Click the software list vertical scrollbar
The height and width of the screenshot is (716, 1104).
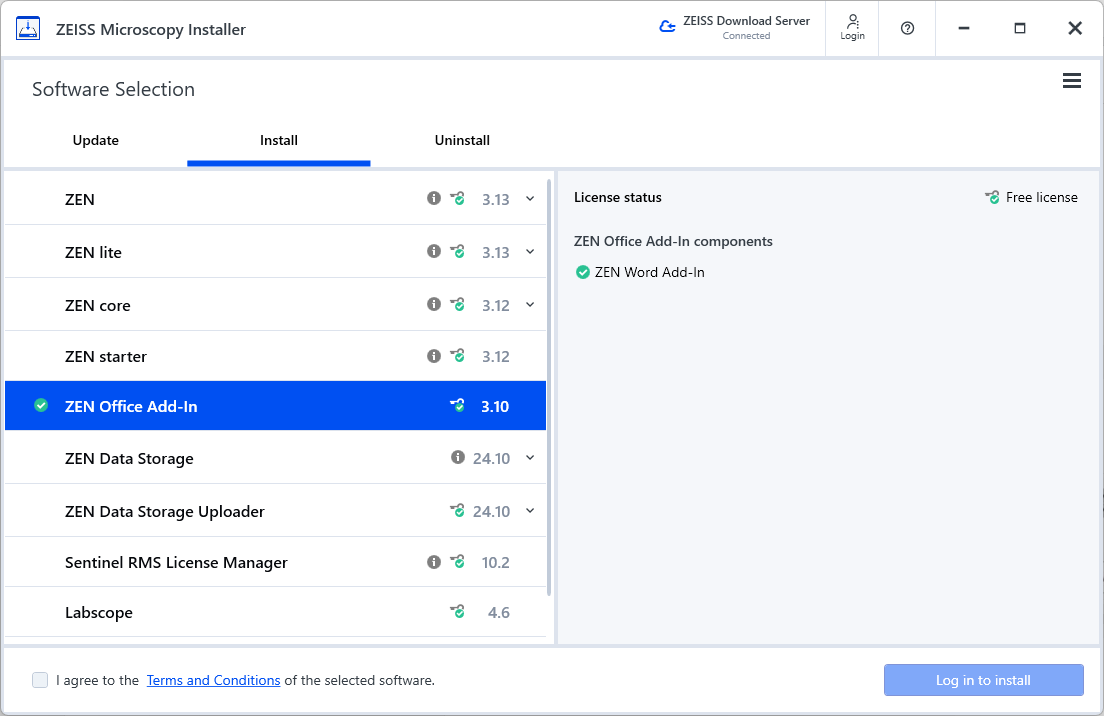[x=550, y=388]
